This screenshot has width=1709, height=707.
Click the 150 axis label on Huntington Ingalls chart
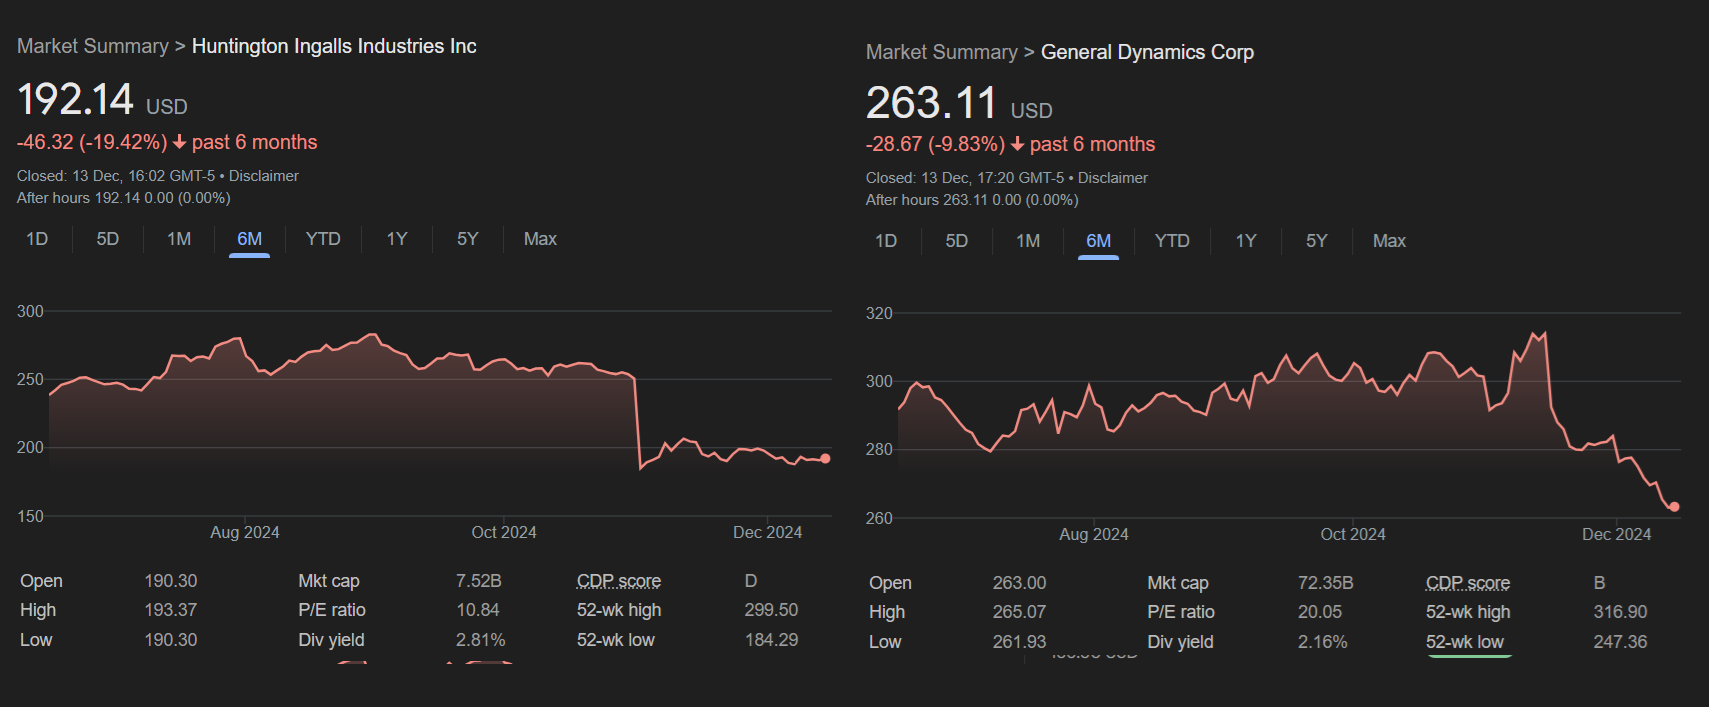[x=30, y=516]
